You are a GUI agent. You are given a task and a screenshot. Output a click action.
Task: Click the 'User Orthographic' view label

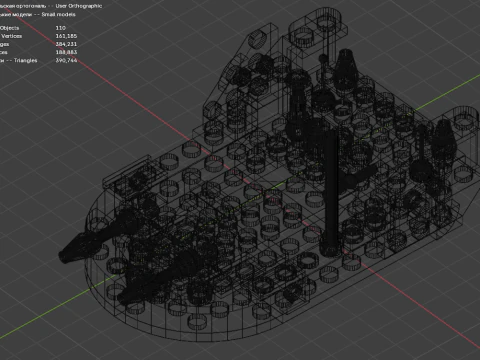79,6
